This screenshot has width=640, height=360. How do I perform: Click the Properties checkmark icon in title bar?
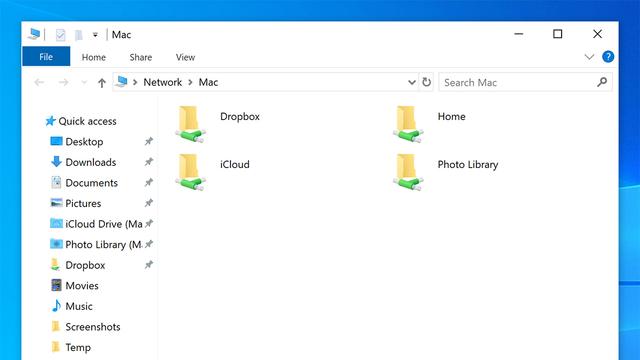[x=60, y=35]
